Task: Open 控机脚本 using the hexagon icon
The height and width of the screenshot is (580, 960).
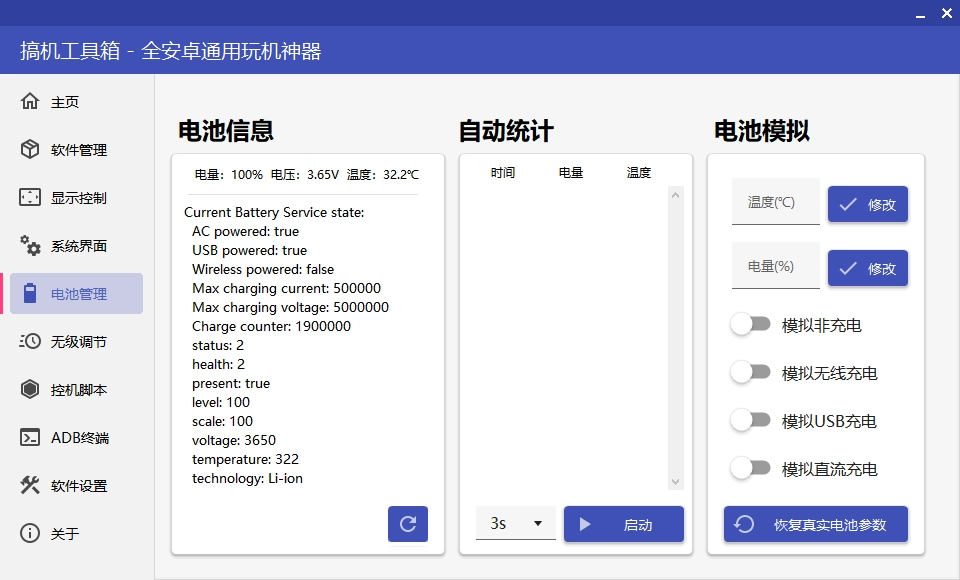Action: pos(30,390)
